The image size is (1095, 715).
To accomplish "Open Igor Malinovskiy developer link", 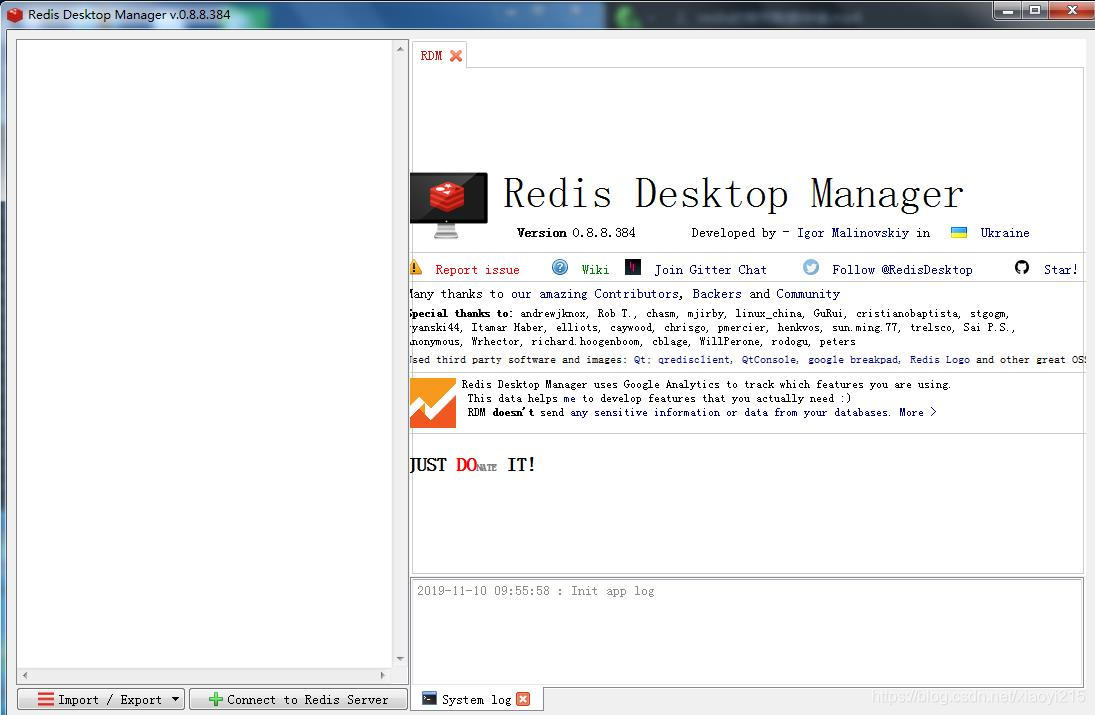I will (x=853, y=233).
